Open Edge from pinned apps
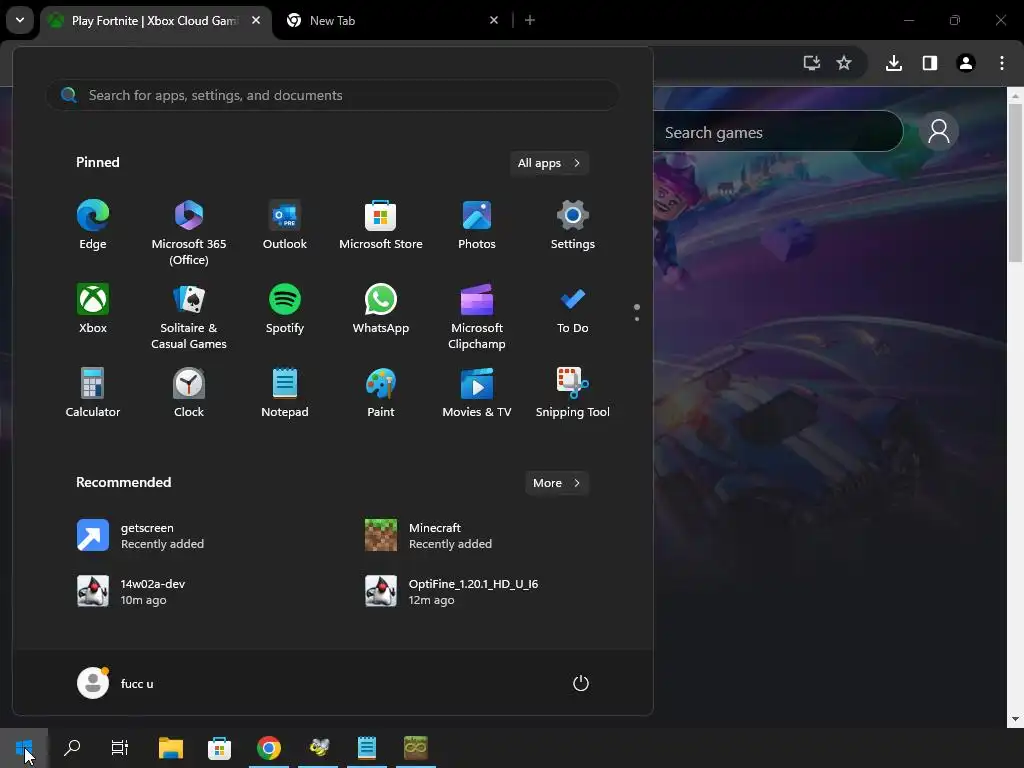Image resolution: width=1024 pixels, height=768 pixels. [93, 225]
